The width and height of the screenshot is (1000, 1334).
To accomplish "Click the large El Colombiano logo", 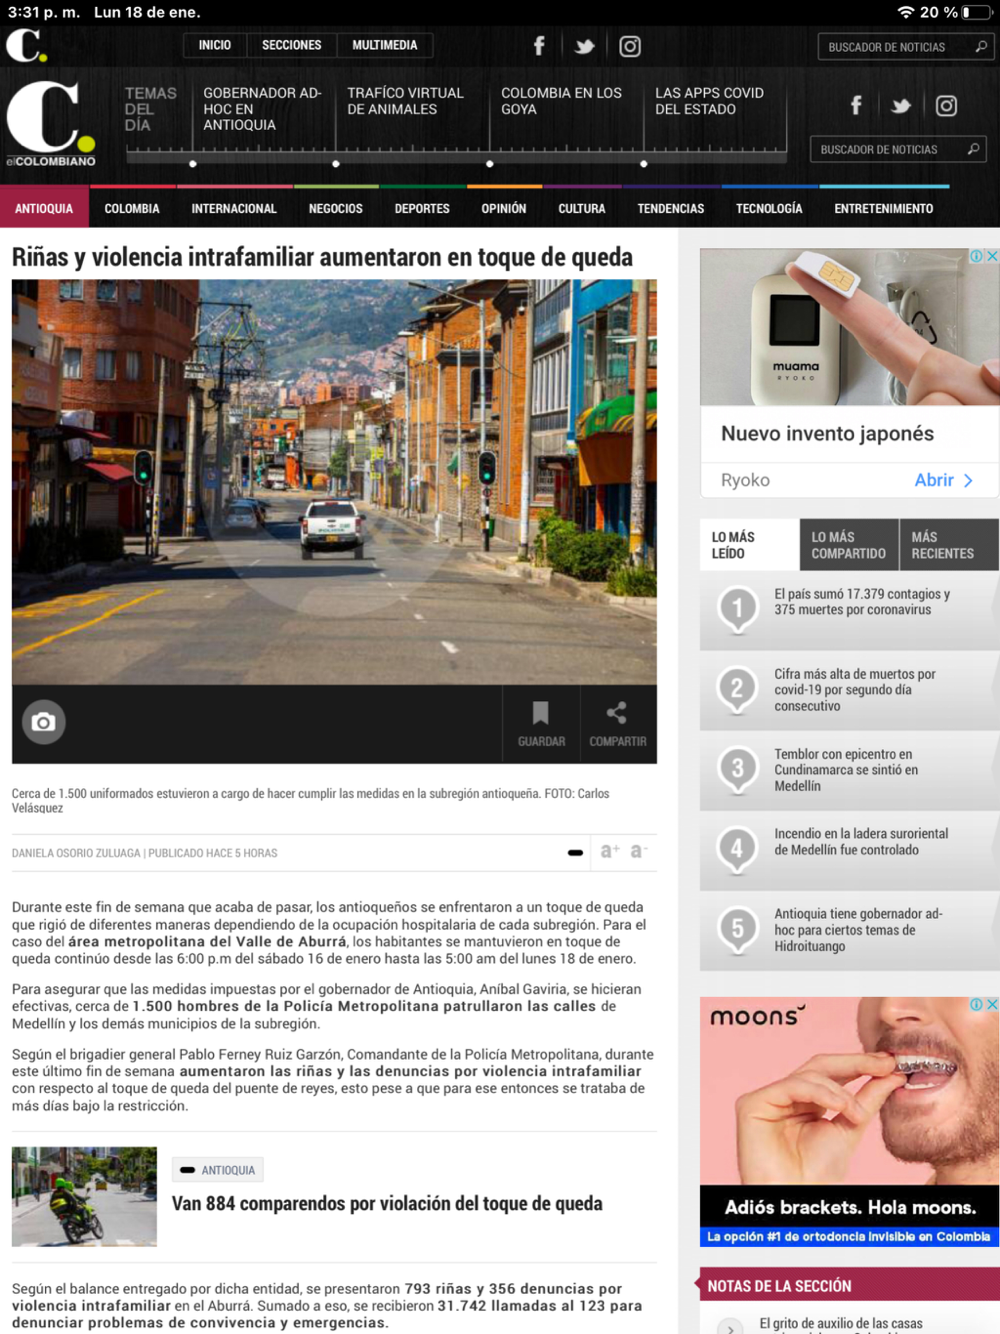I will click(x=51, y=123).
